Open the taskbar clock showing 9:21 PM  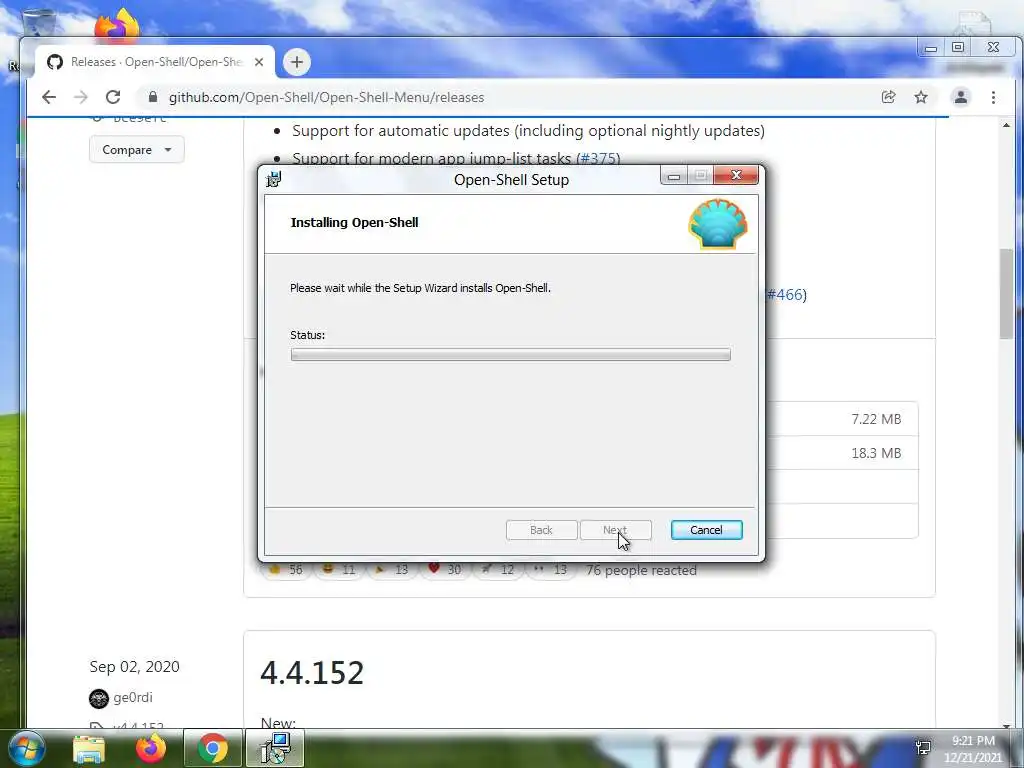(x=972, y=749)
